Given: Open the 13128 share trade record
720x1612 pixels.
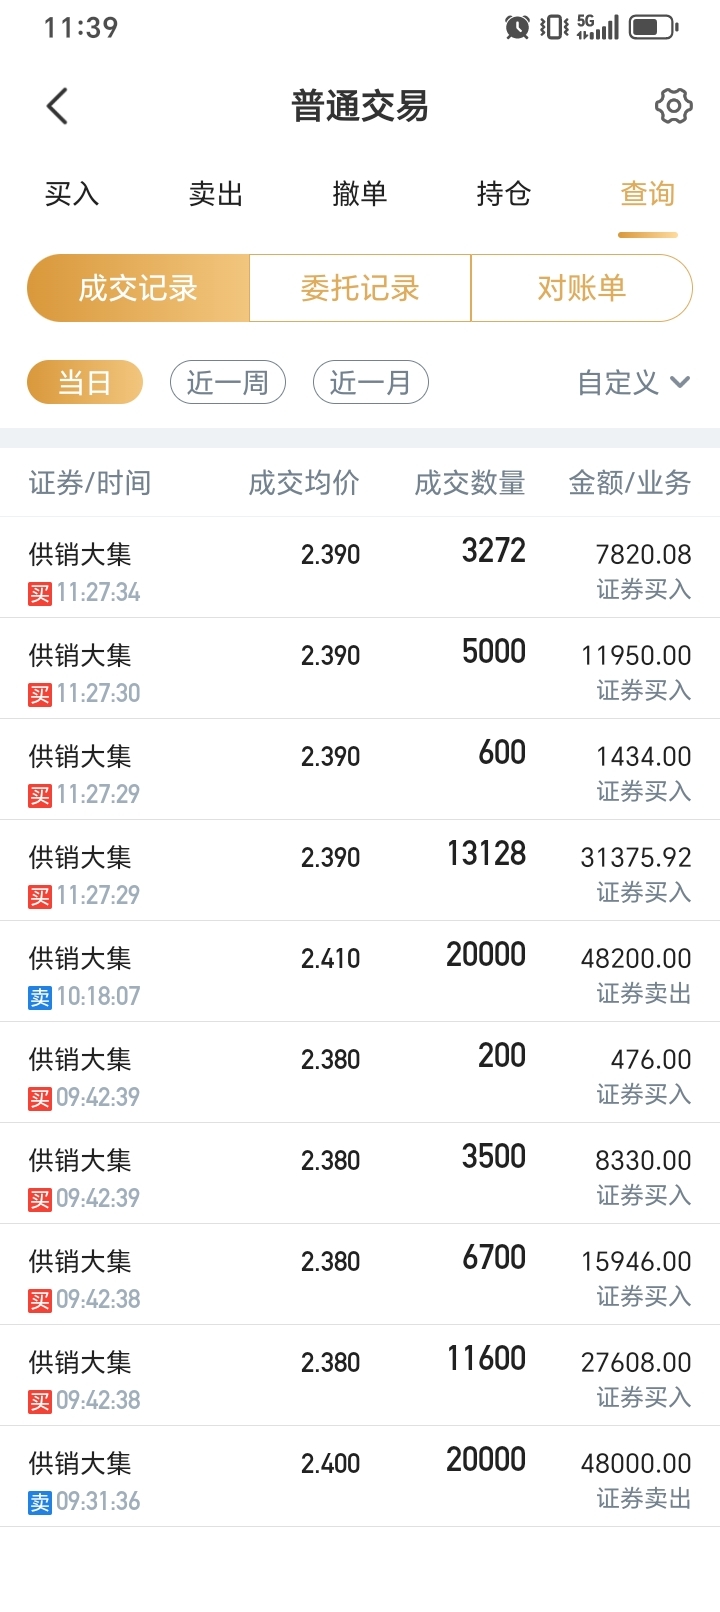Looking at the screenshot, I should [360, 870].
